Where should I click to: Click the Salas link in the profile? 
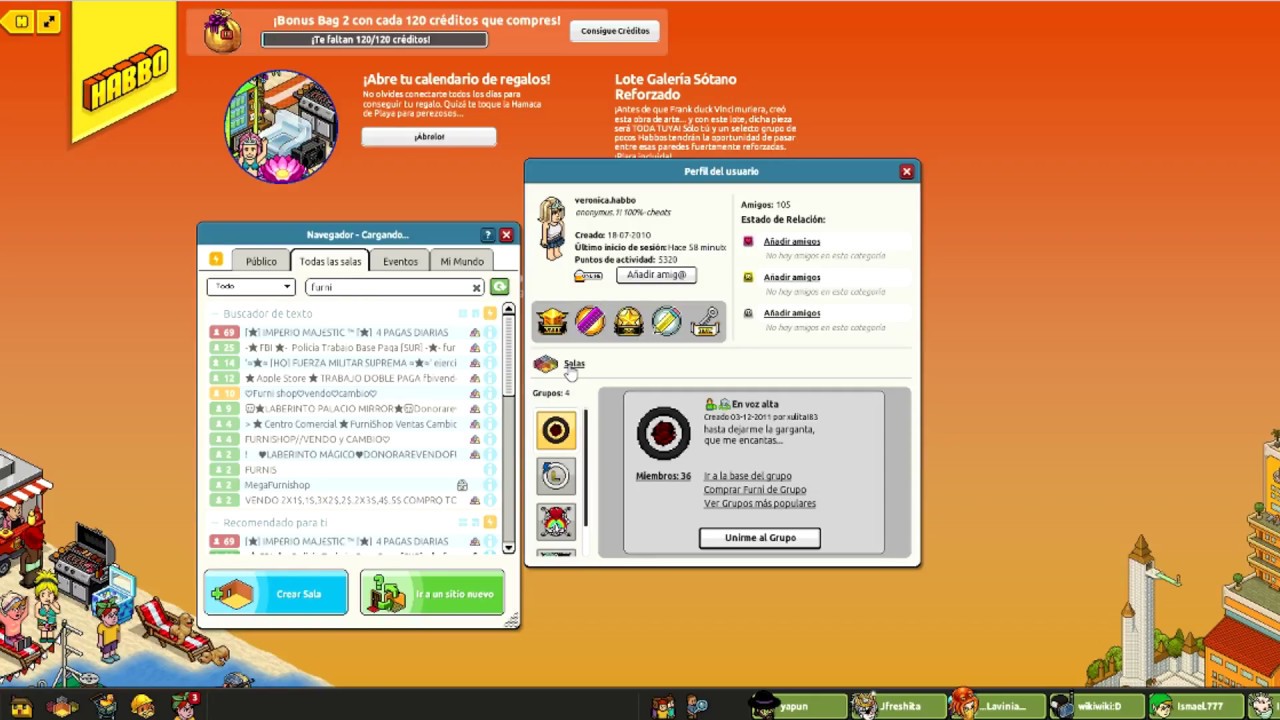pos(574,364)
